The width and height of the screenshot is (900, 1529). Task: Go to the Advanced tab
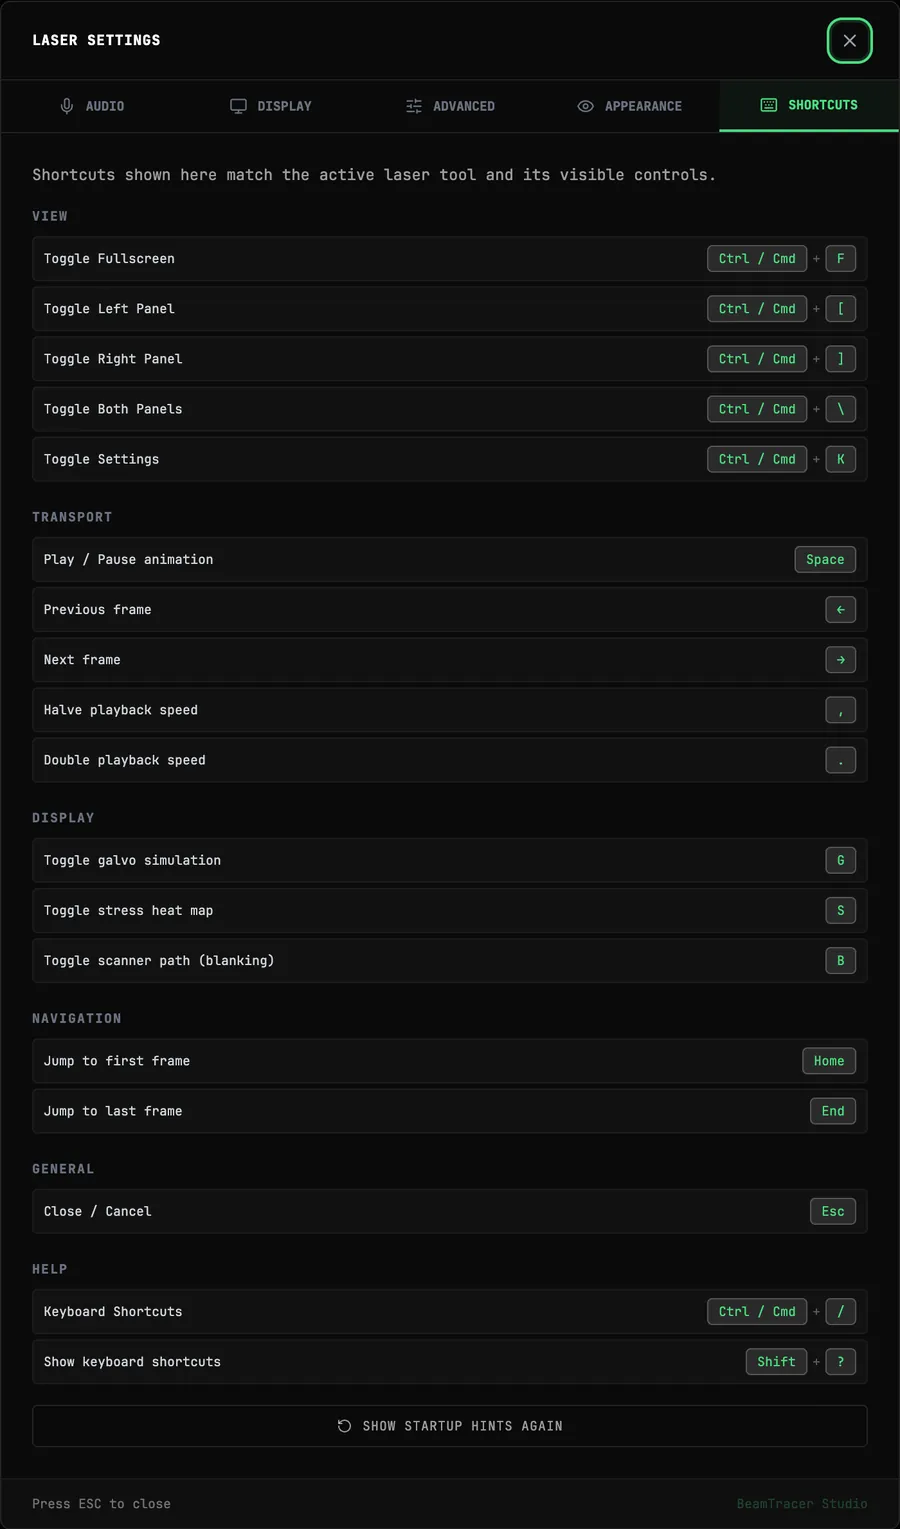[x=450, y=106]
